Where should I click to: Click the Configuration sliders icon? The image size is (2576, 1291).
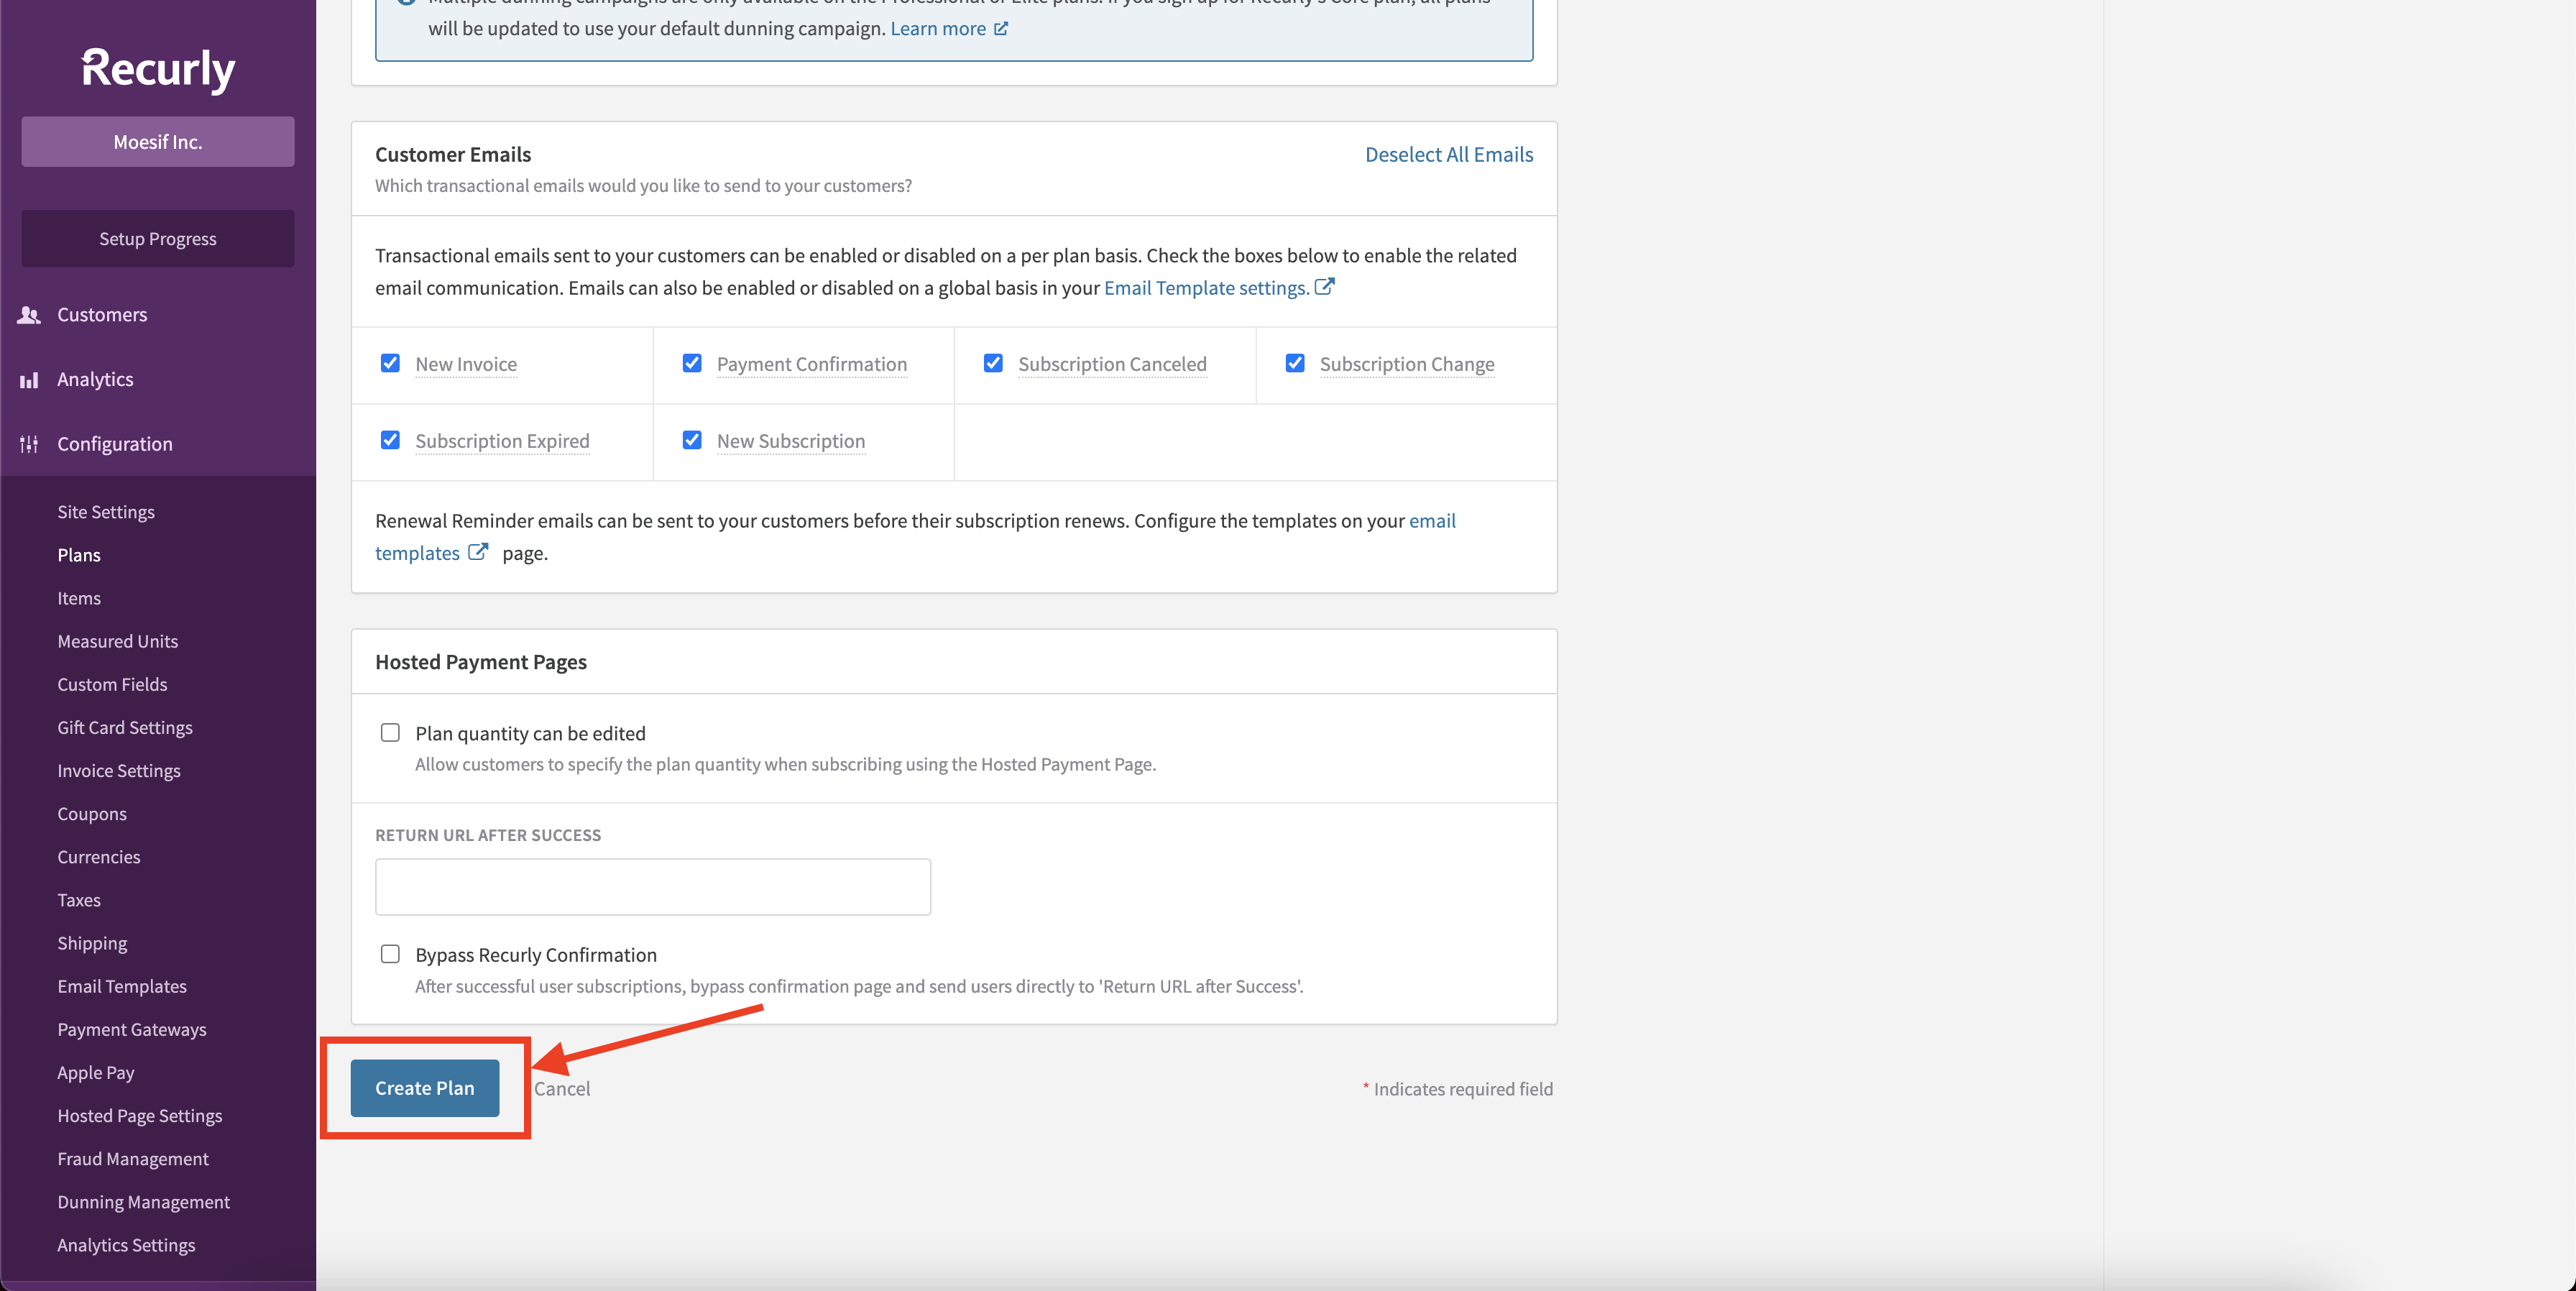29,444
